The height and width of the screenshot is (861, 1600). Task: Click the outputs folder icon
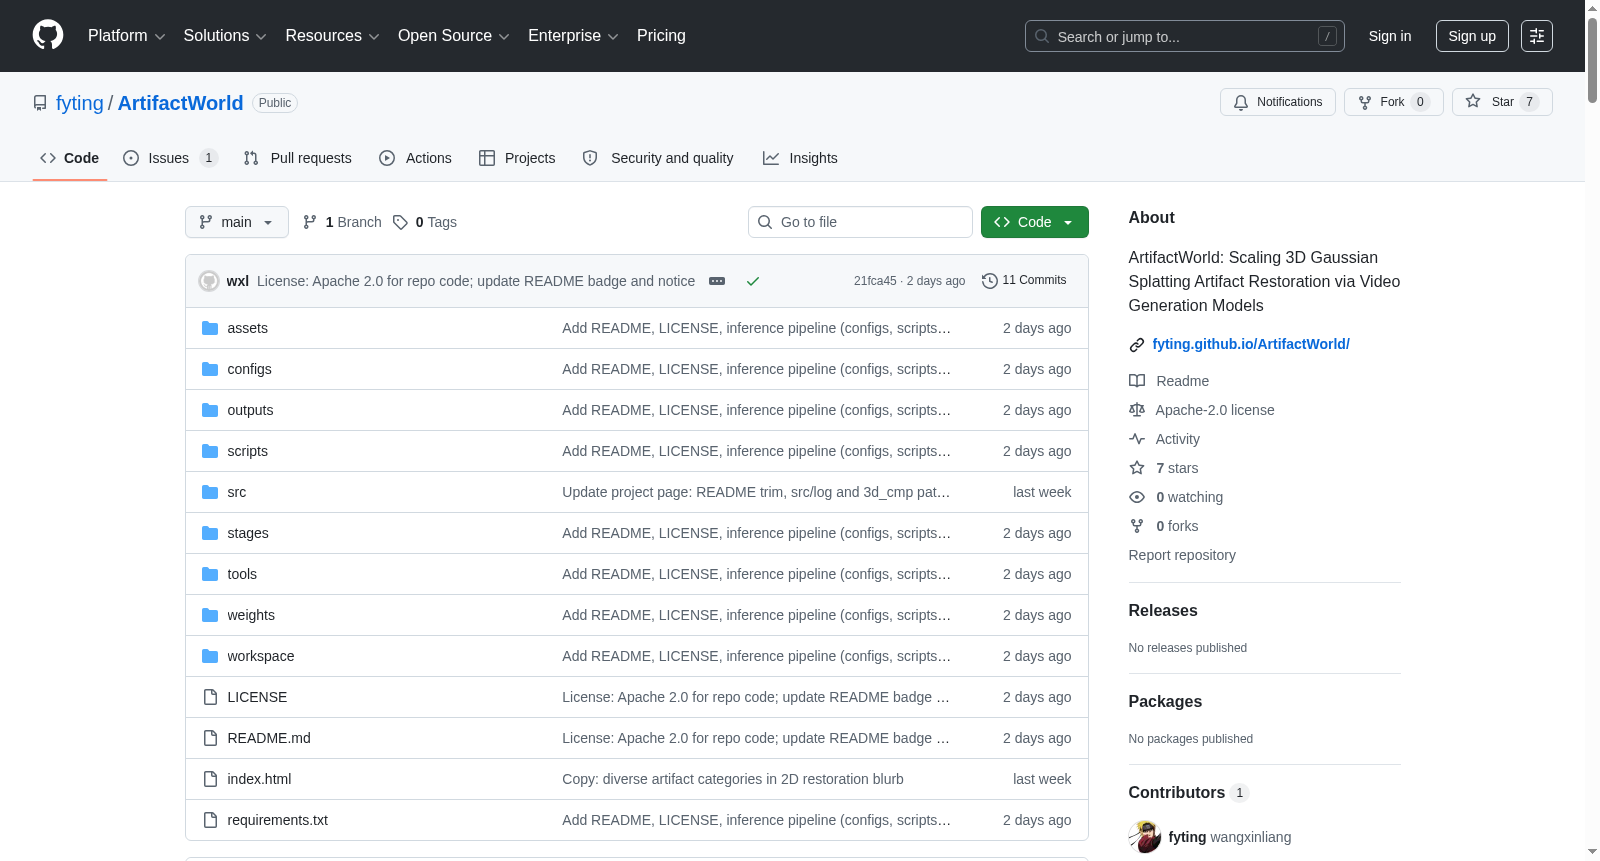tap(210, 410)
